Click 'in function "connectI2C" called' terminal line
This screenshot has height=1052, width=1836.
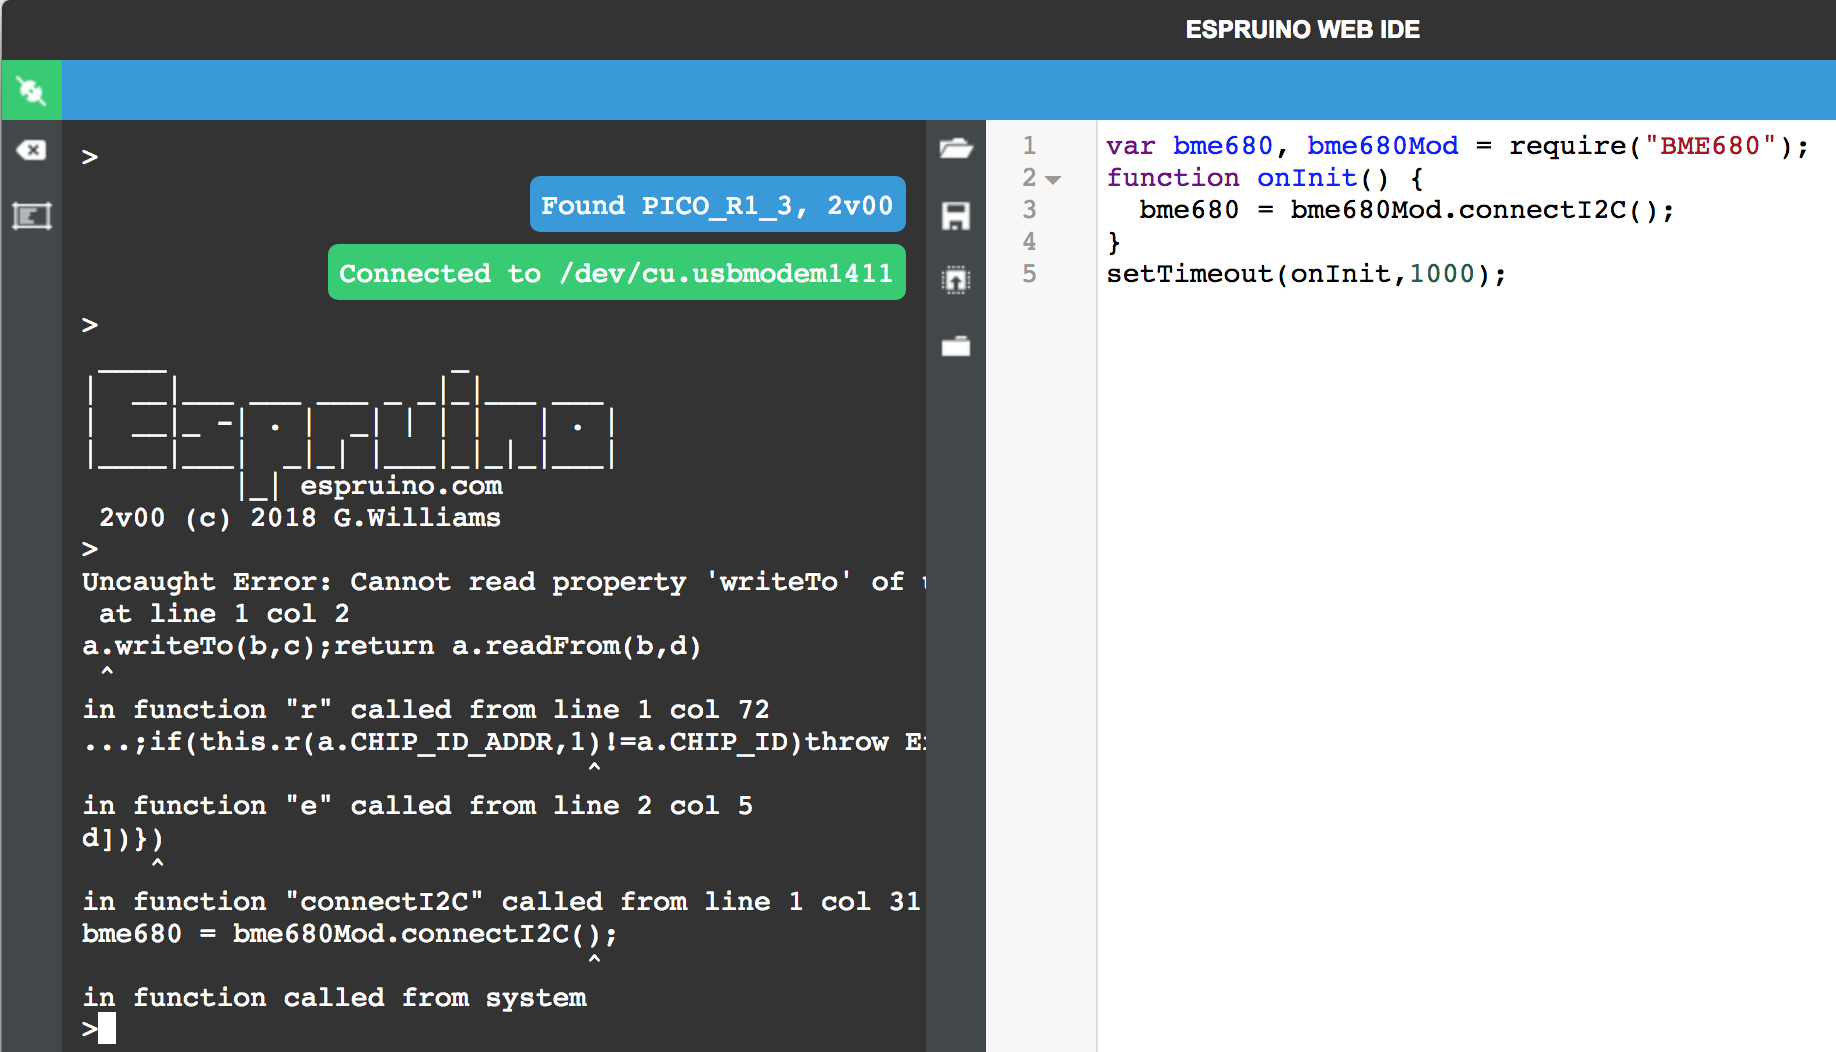(501, 902)
